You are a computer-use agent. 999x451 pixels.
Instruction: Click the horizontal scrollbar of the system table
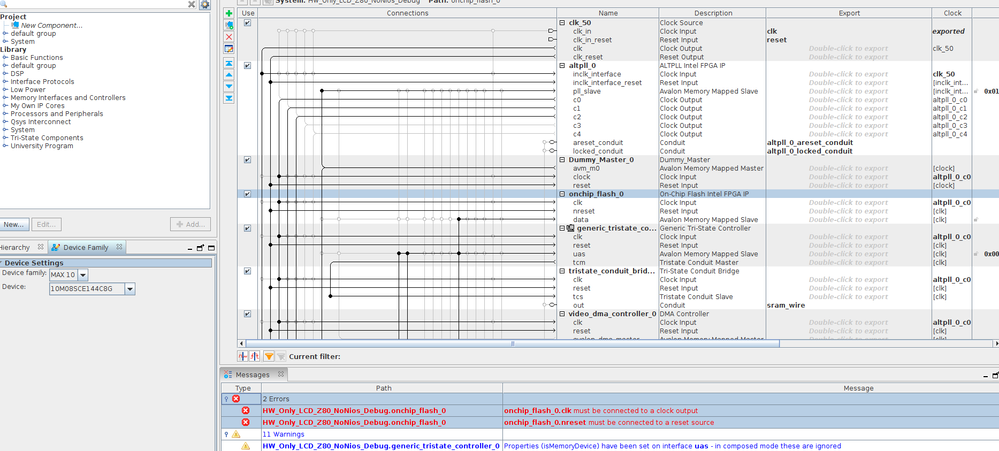512,344
